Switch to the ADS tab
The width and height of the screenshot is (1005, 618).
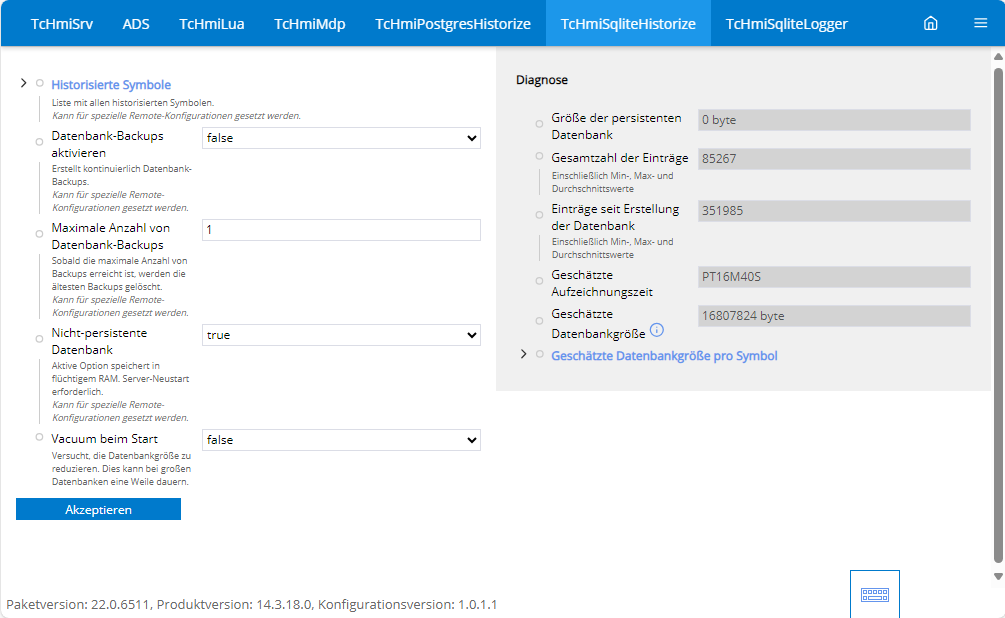coord(136,24)
